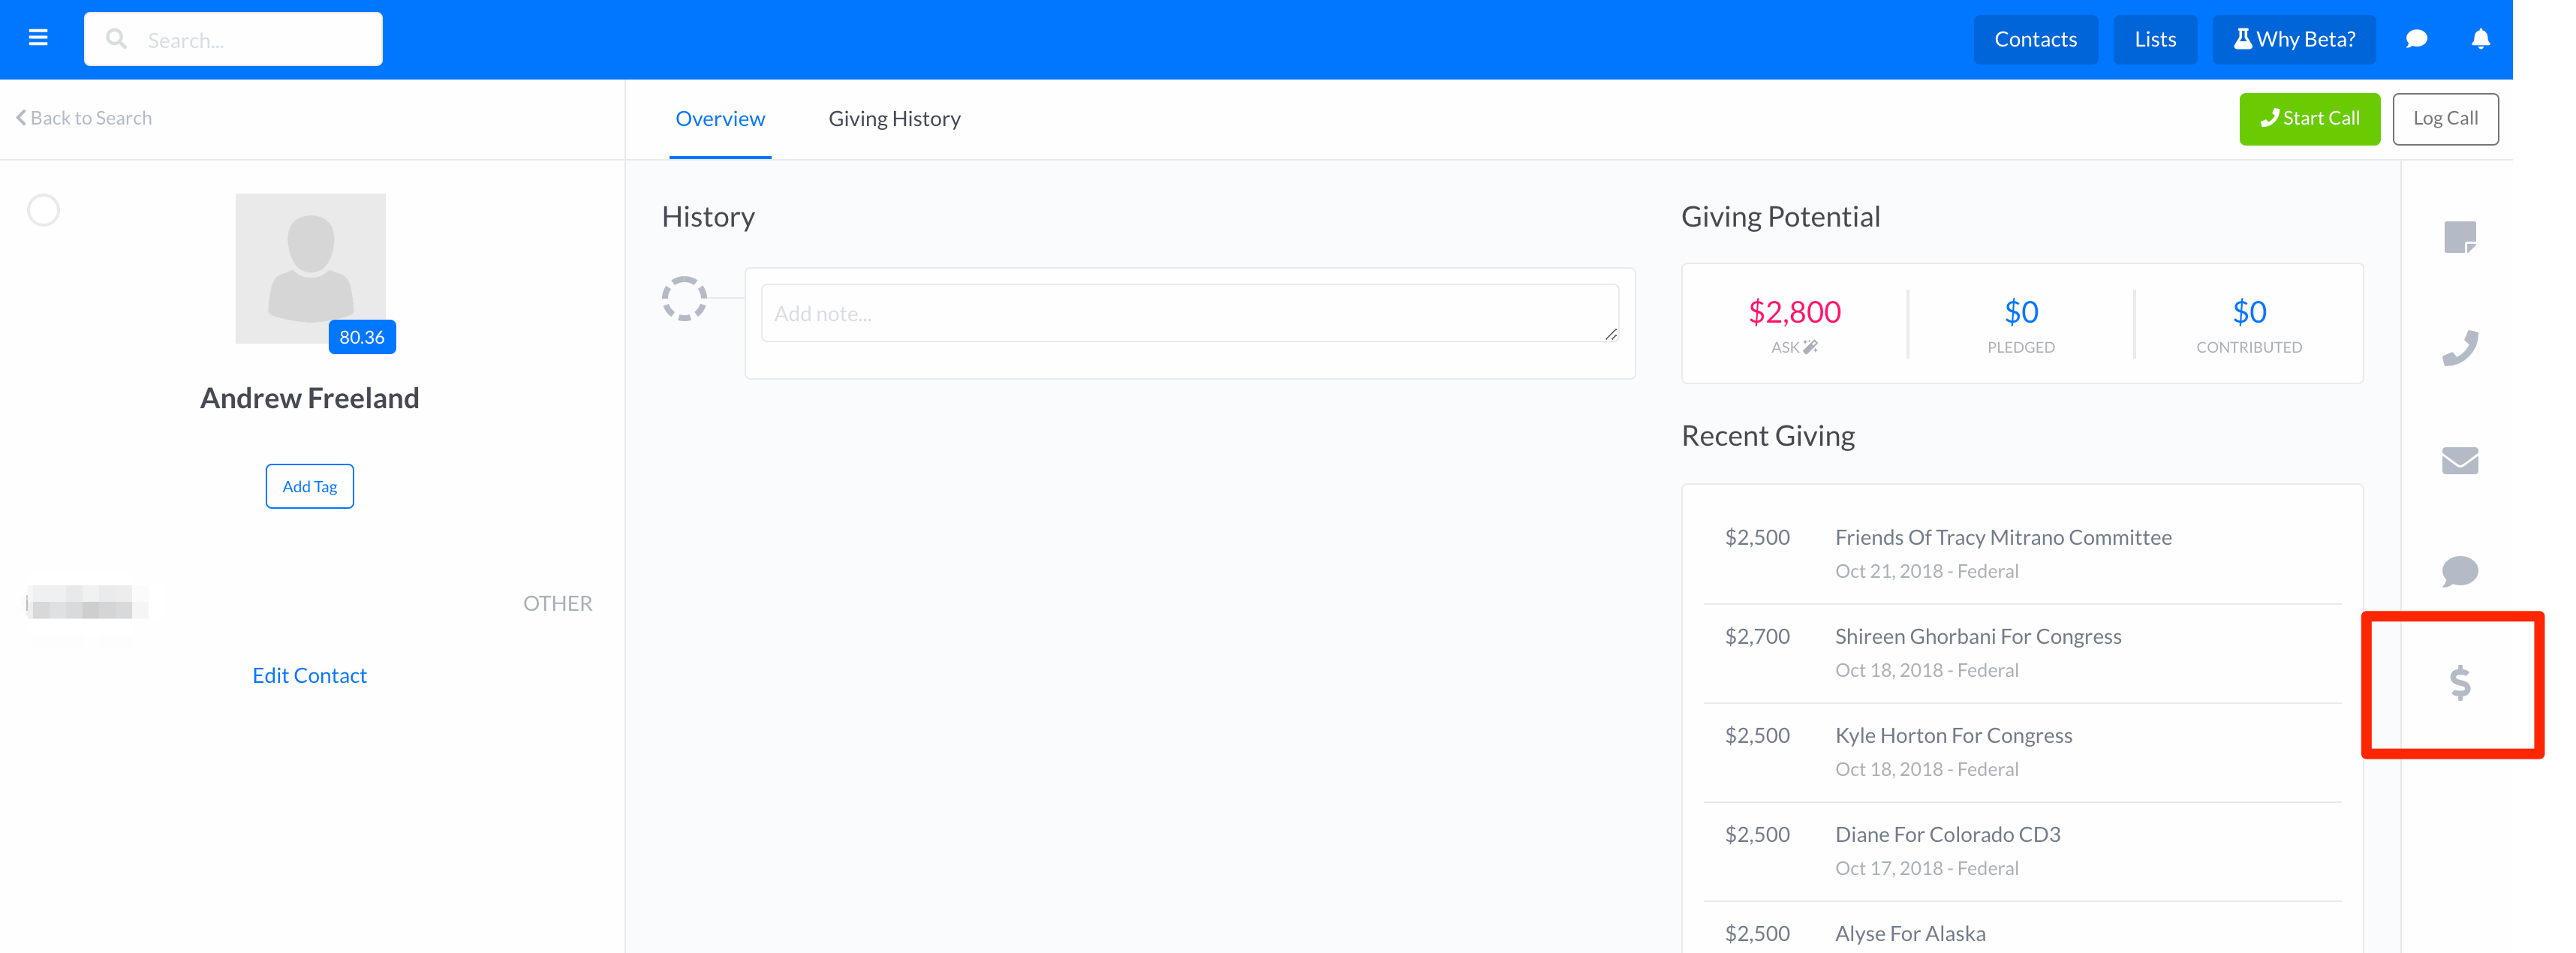Click the search magnifier icon
Image resolution: width=2576 pixels, height=953 pixels.
pyautogui.click(x=116, y=39)
